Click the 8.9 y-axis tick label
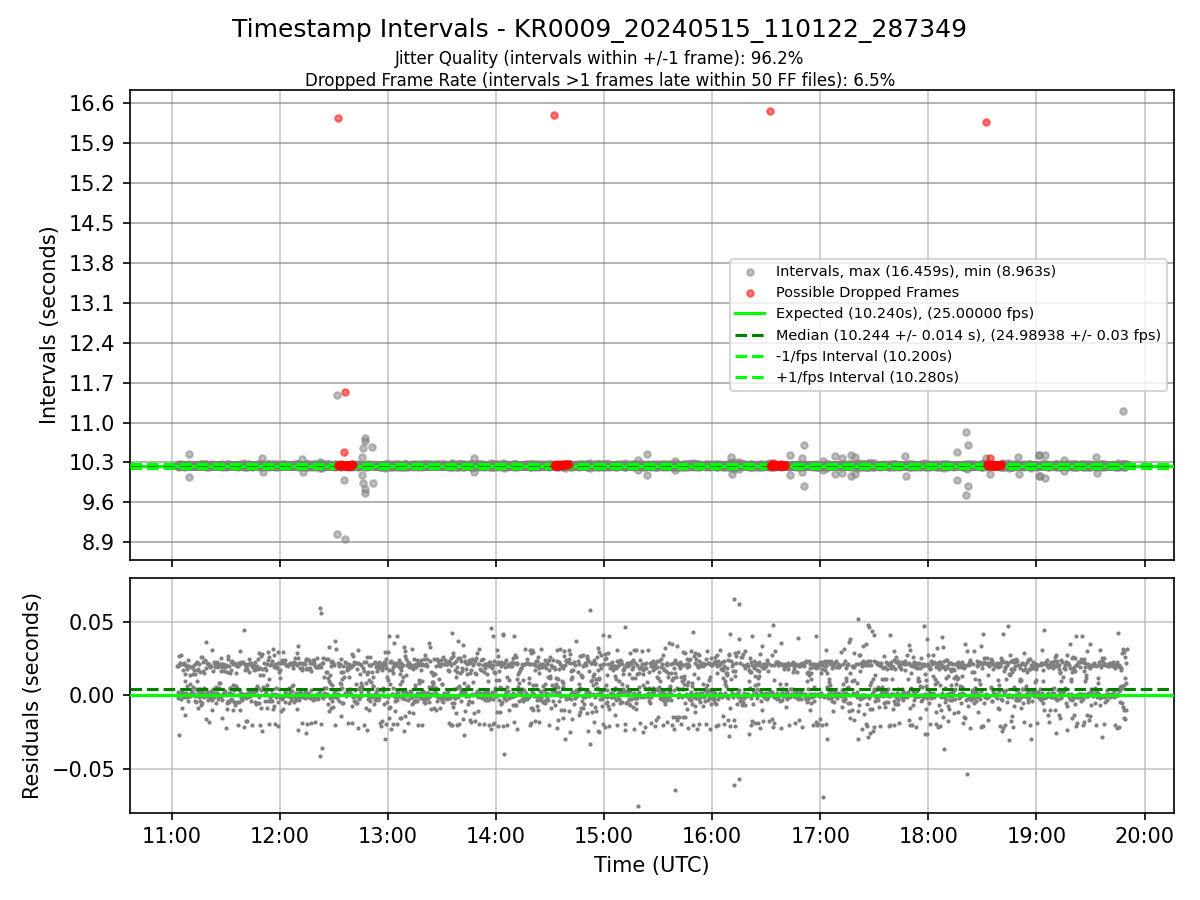This screenshot has height=900, width=1200. 100,543
